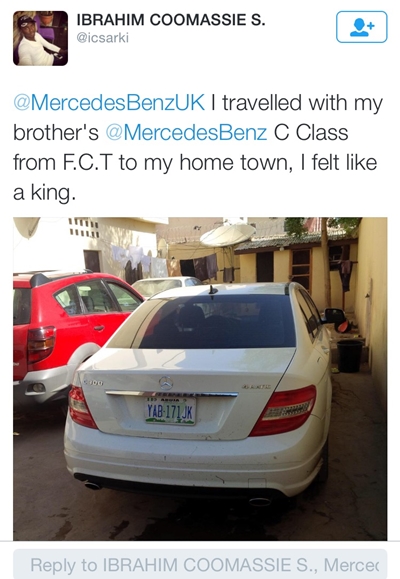The width and height of the screenshot is (400, 579).
Task: Tap the right tail light of Mercedes
Action: (x=284, y=410)
